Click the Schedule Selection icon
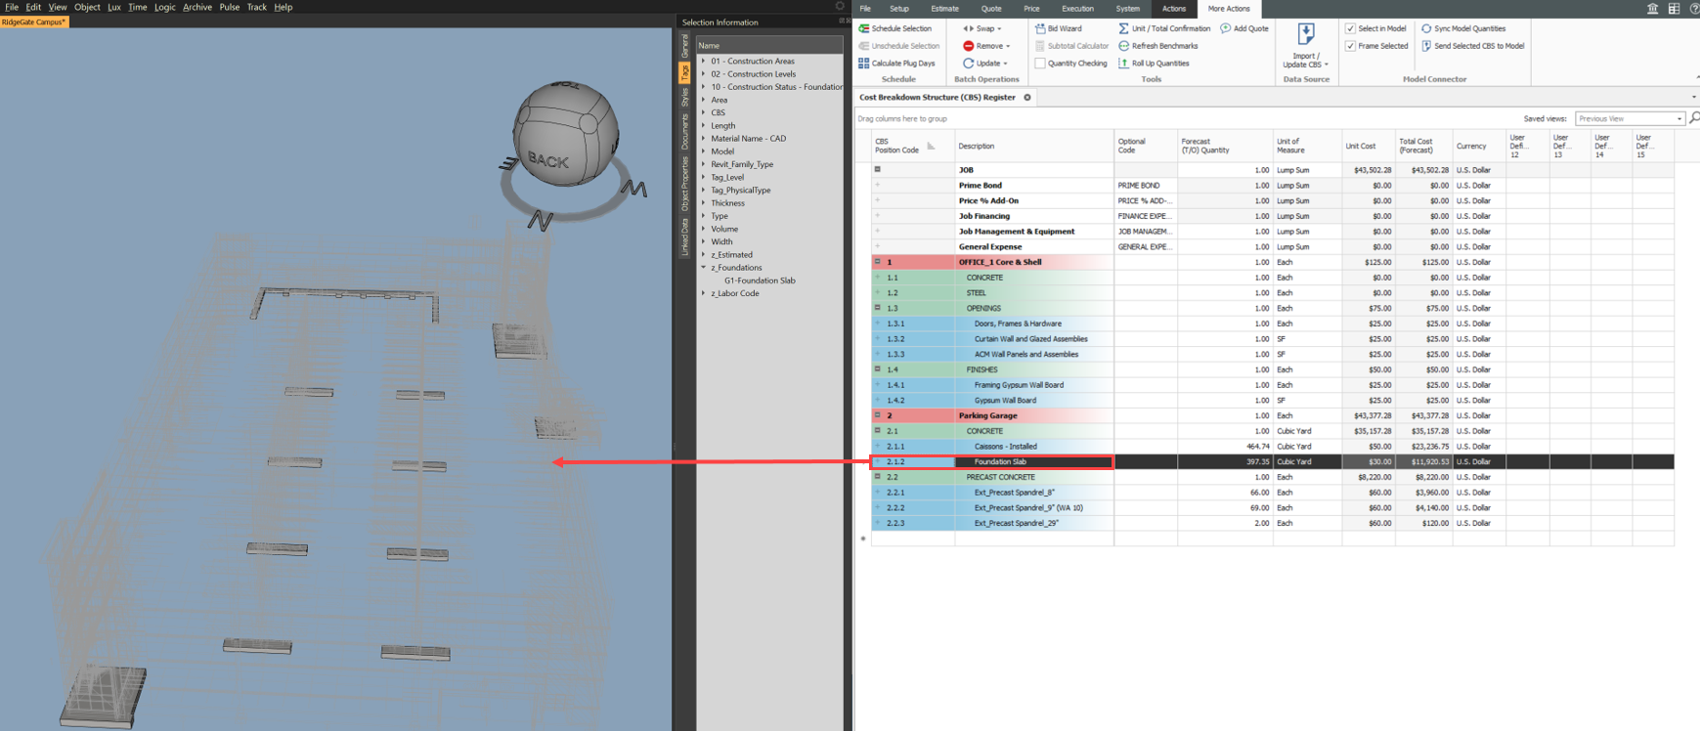The width and height of the screenshot is (1700, 731). point(864,29)
